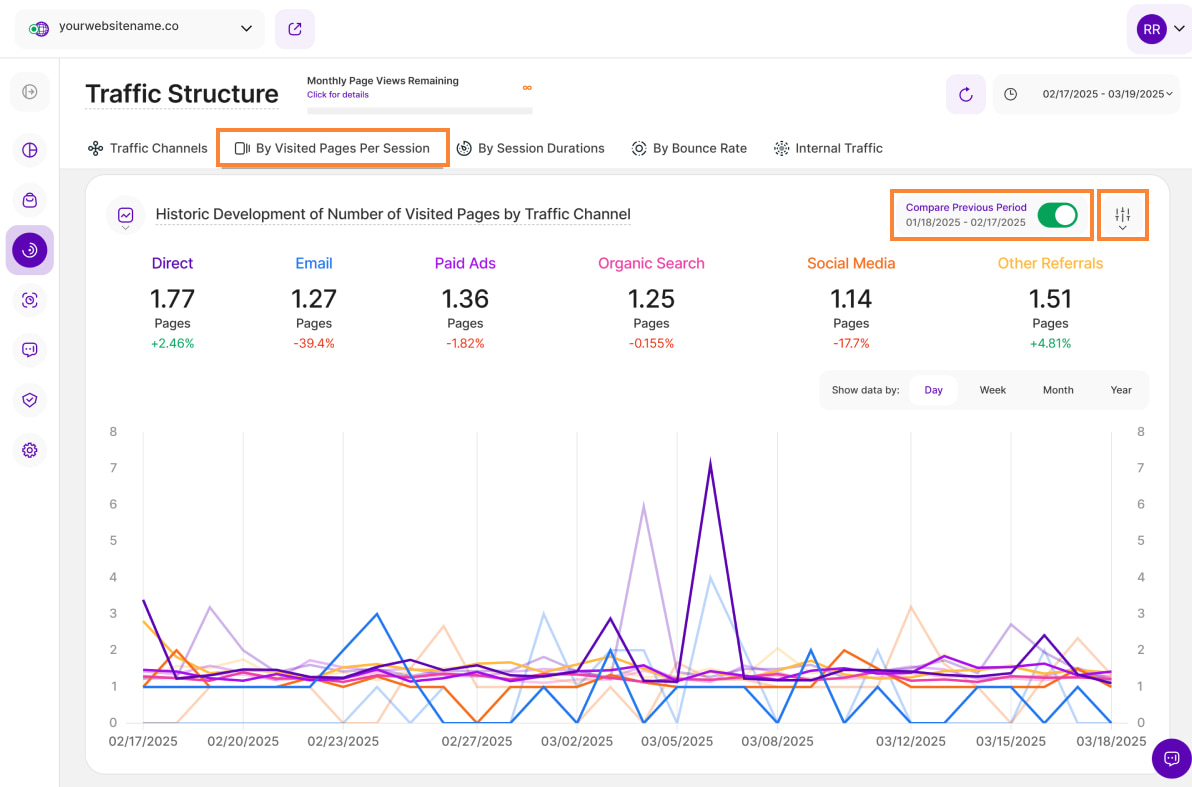Open the yourwebsitename.co site dropdown
Image resolution: width=1192 pixels, height=787 pixels.
140,29
